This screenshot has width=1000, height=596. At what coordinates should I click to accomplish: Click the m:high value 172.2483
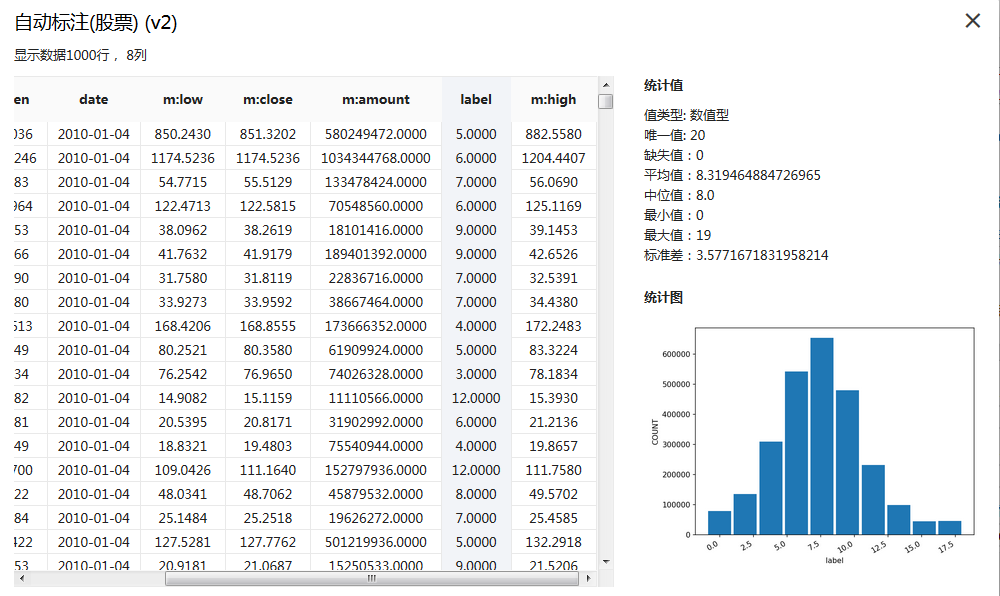tap(554, 326)
